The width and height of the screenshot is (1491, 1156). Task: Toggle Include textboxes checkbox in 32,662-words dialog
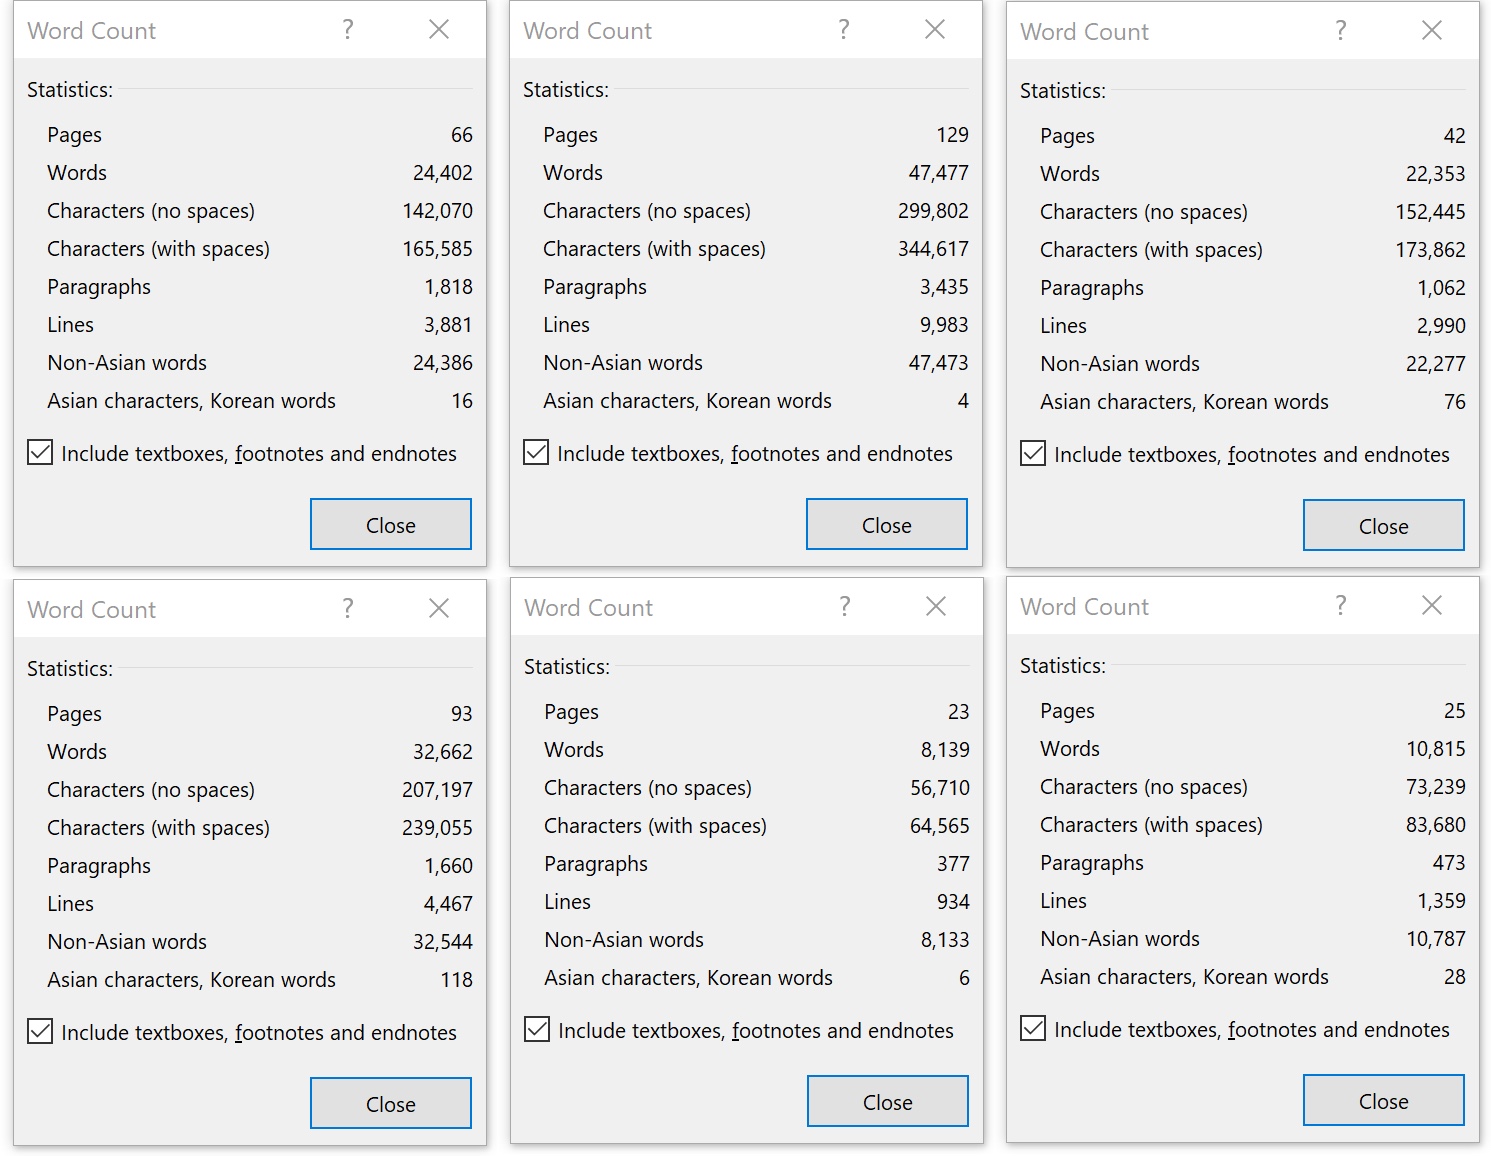(40, 1032)
